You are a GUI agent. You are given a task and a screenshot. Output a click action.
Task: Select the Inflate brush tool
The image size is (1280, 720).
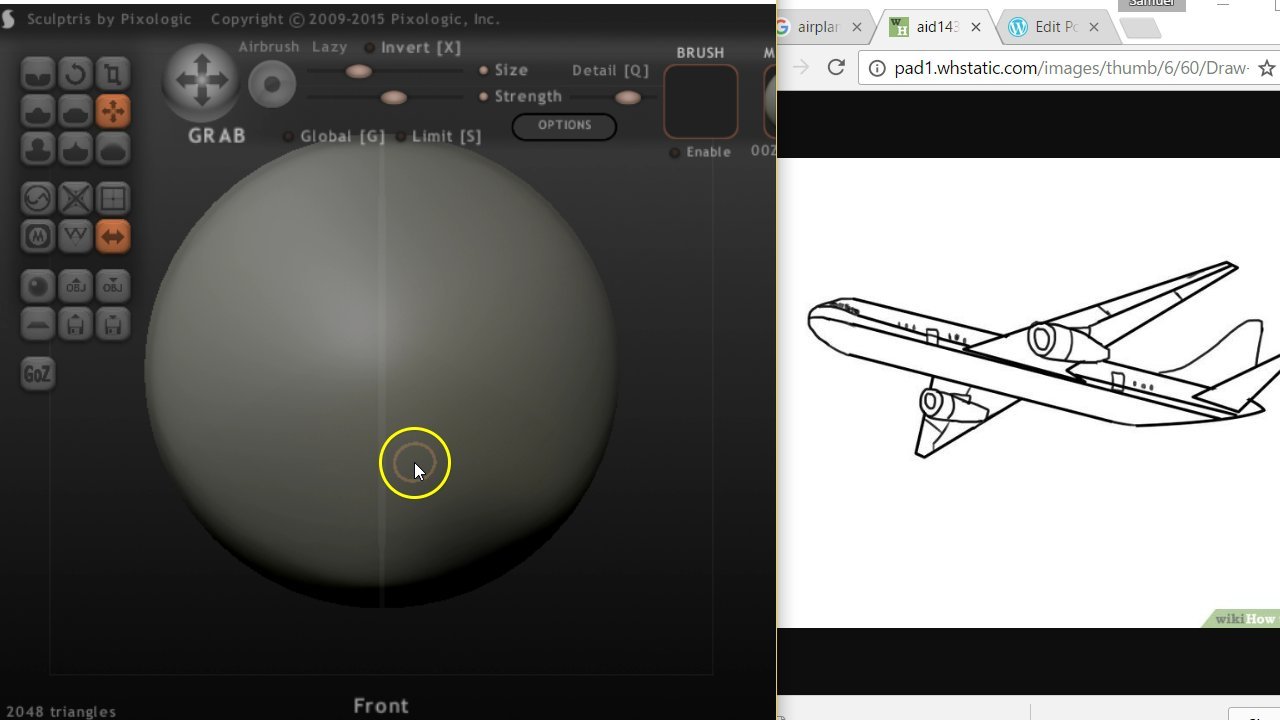36,149
